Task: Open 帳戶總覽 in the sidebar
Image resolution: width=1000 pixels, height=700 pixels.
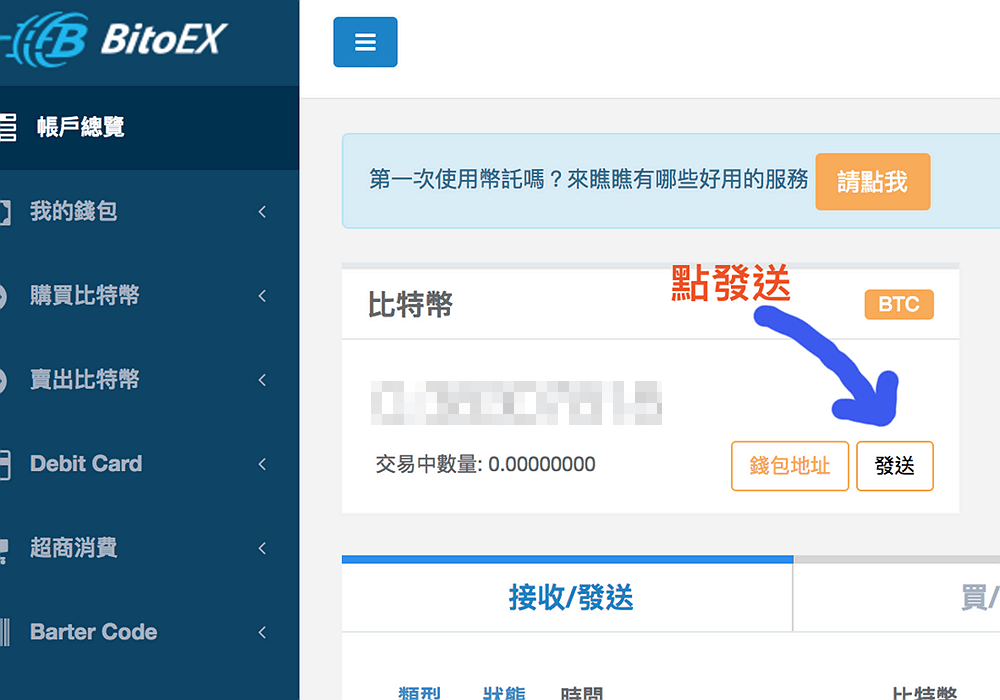Action: click(80, 128)
